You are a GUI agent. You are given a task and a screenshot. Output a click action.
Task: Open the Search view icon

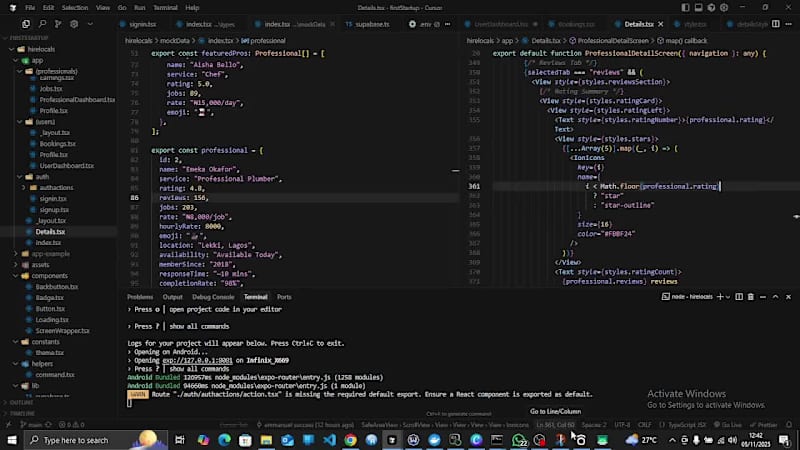[42, 24]
